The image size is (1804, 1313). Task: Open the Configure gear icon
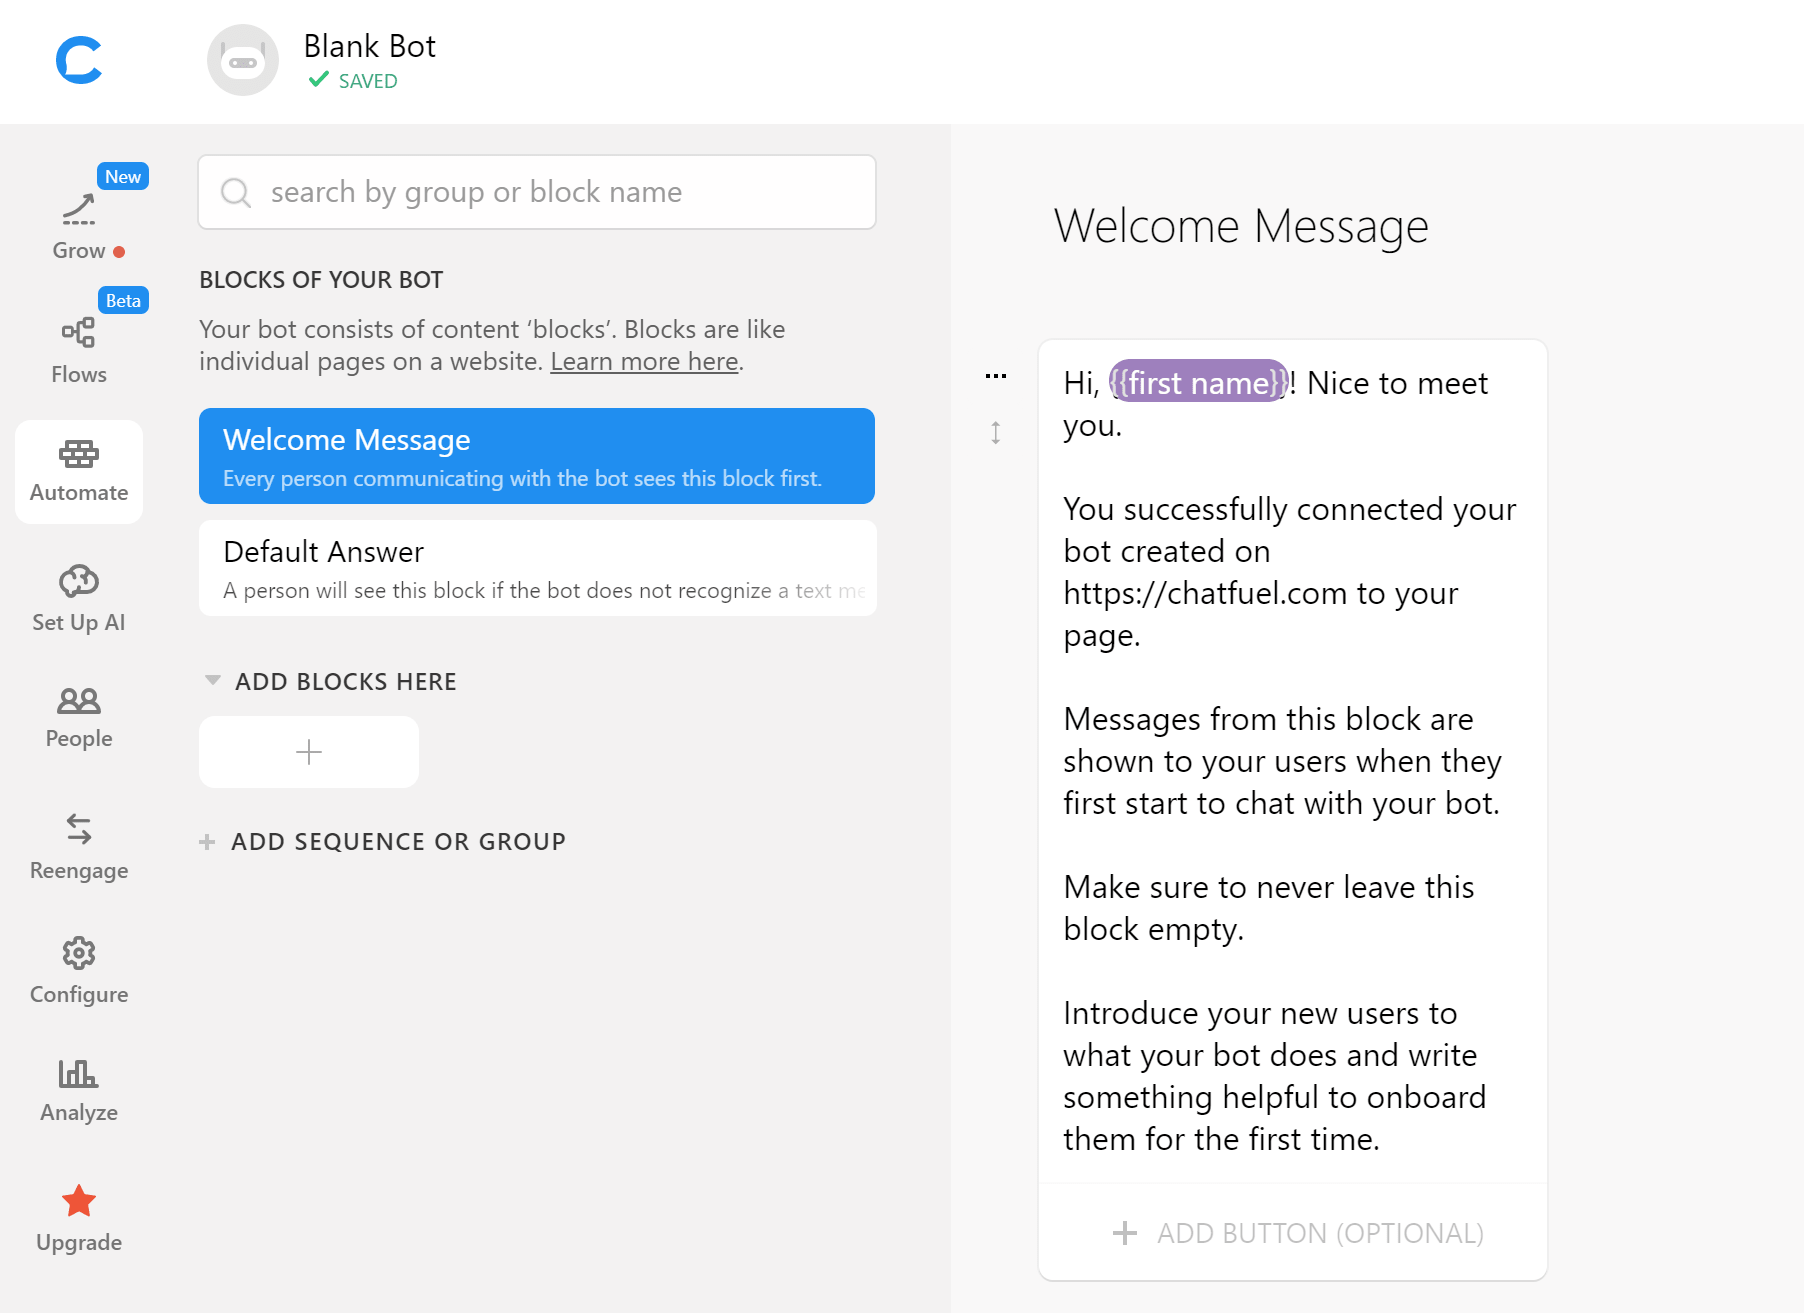[79, 953]
